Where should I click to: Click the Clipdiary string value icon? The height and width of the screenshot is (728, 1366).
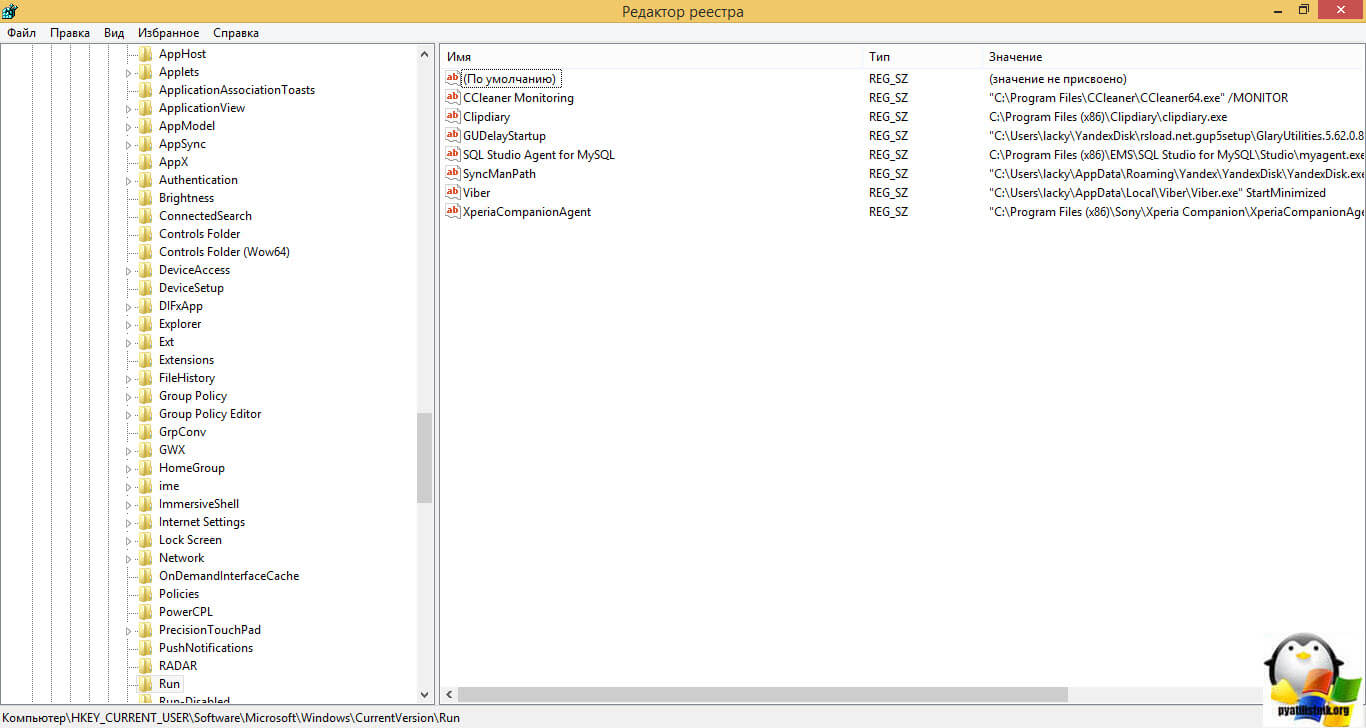452,117
